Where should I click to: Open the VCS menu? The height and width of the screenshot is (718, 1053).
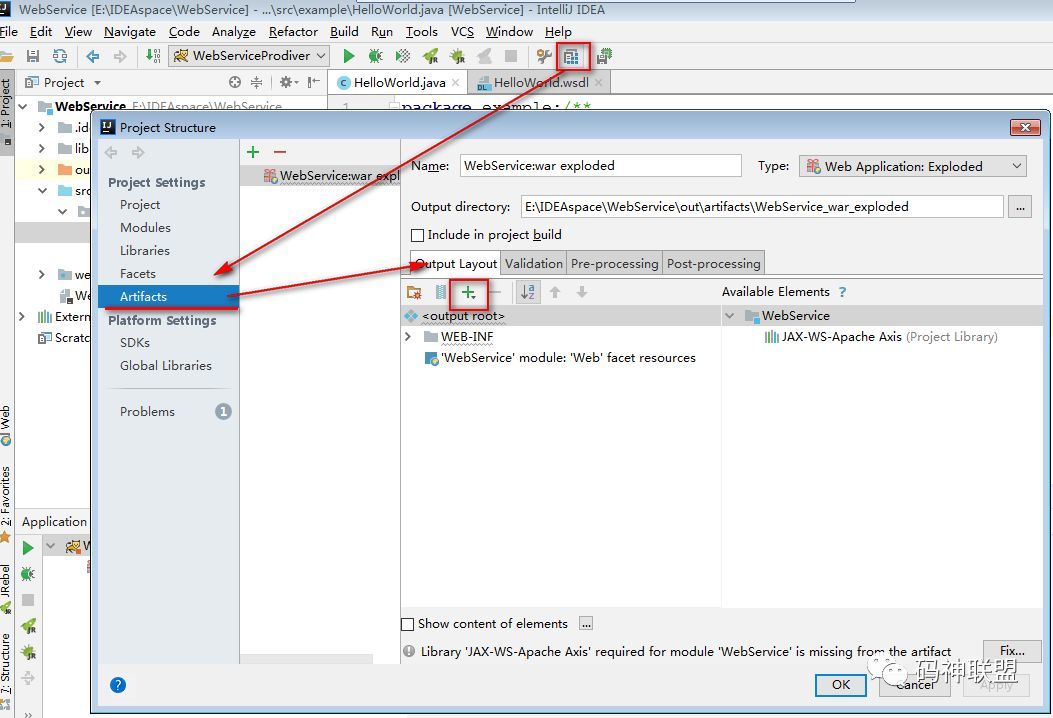pos(462,32)
